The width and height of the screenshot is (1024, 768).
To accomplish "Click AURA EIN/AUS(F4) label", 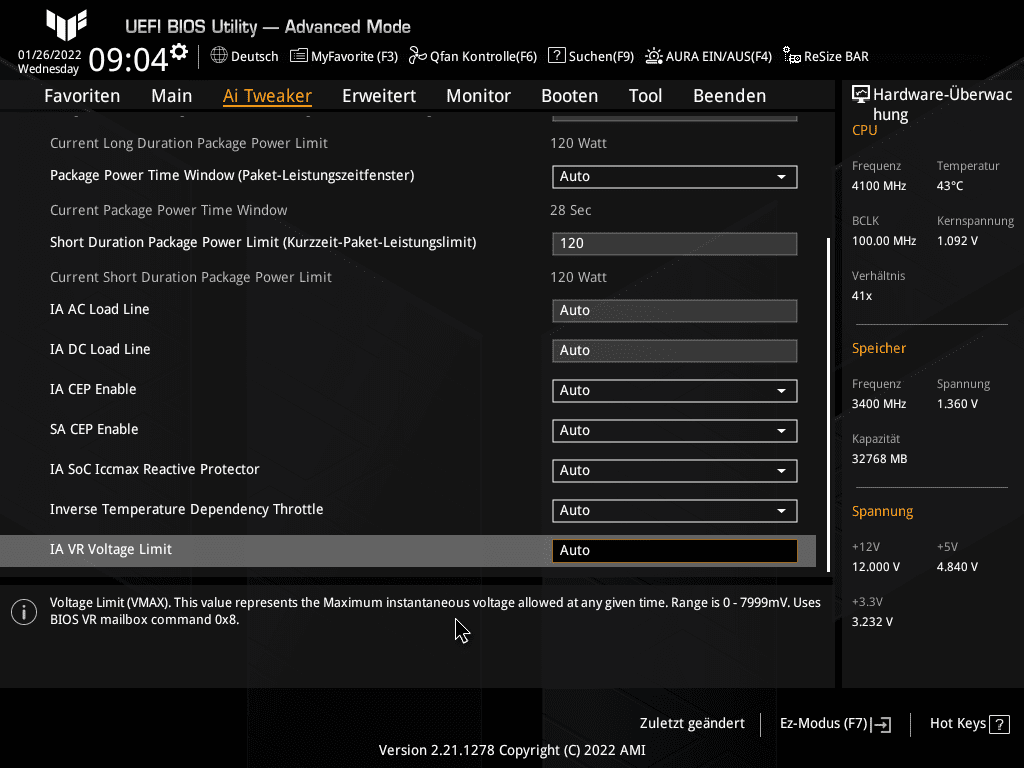I will point(719,56).
